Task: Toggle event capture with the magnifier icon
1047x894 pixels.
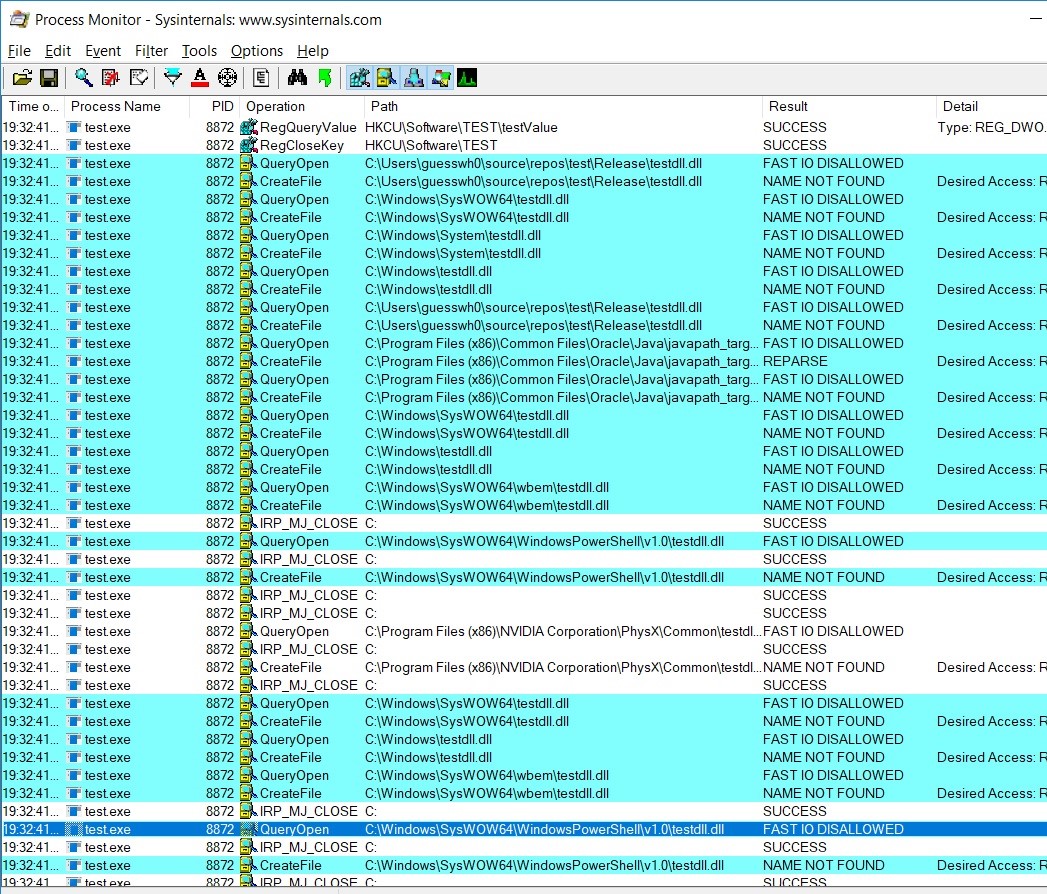Action: [83, 78]
